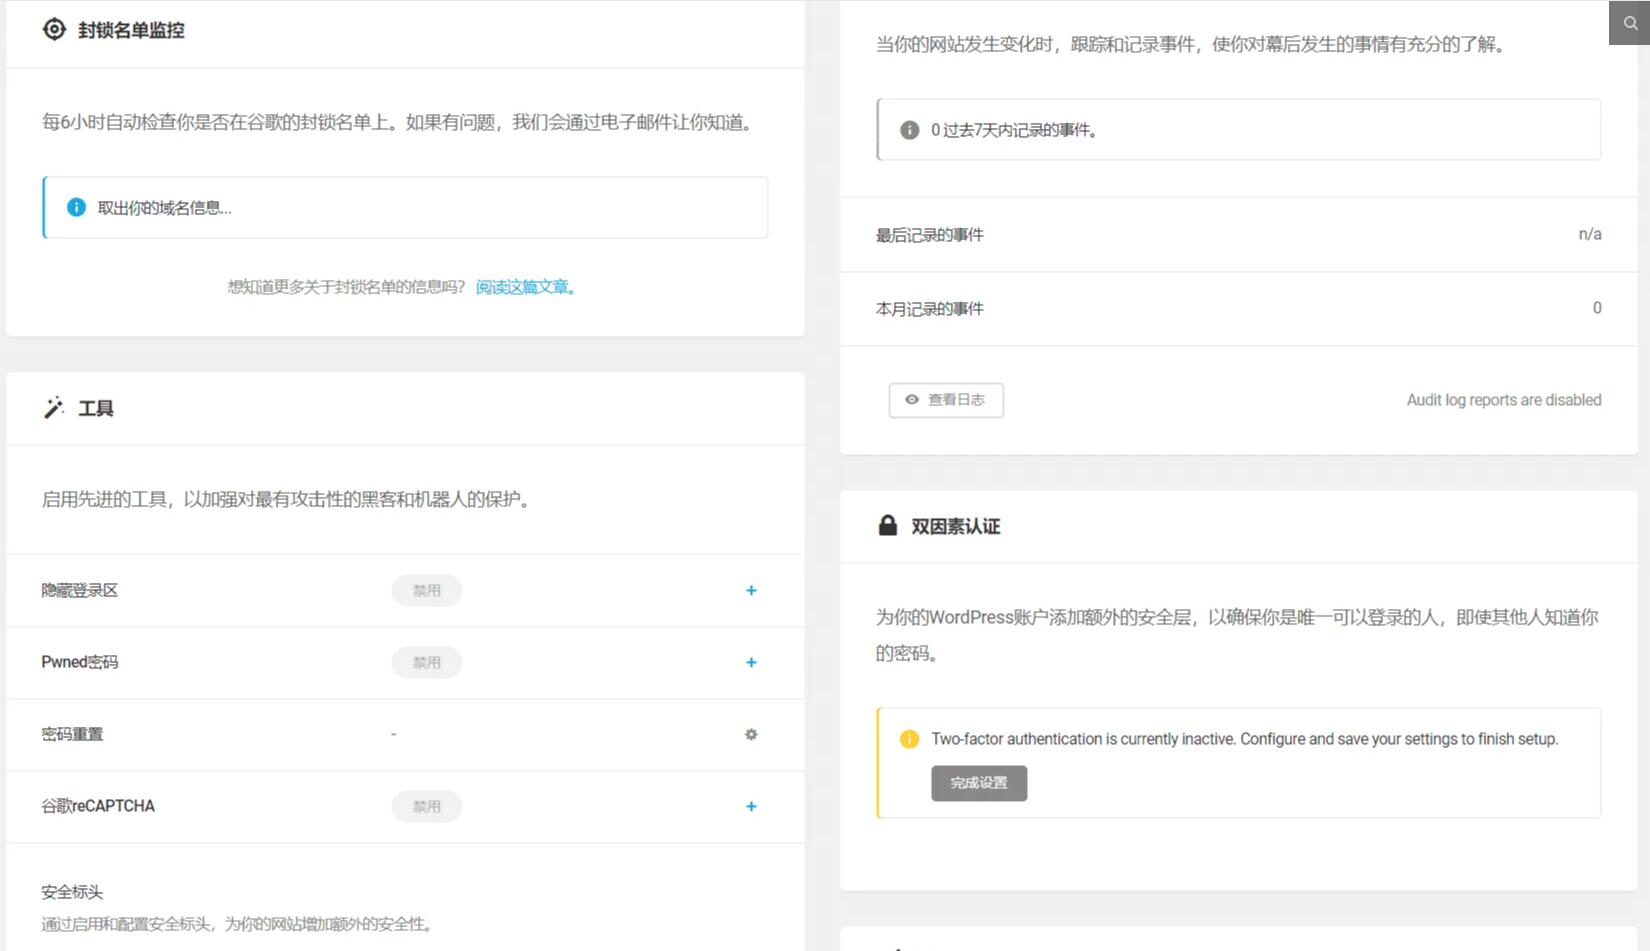Click the 'Two-factor authentication is currently inactive' message

(x=1245, y=739)
